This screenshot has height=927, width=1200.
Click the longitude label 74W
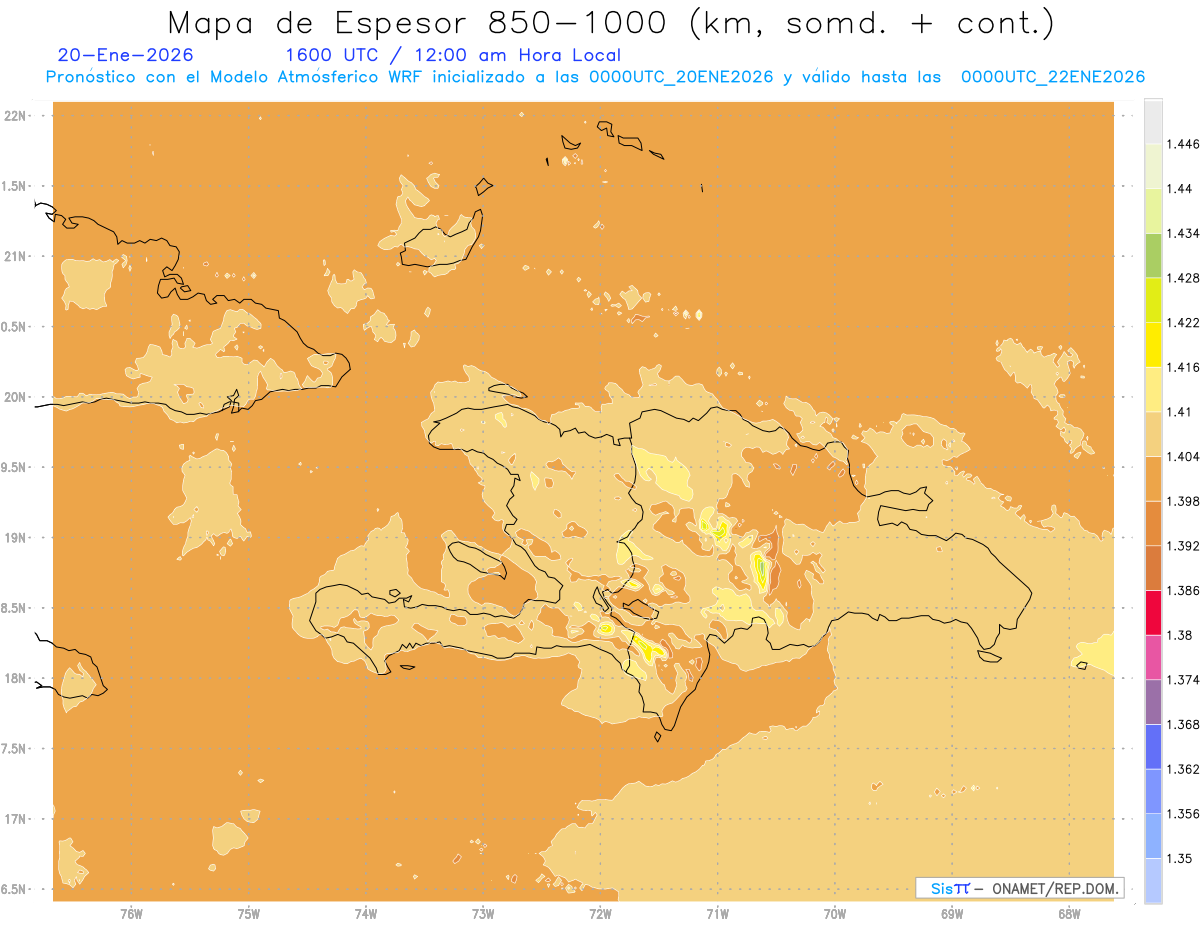coord(366,913)
